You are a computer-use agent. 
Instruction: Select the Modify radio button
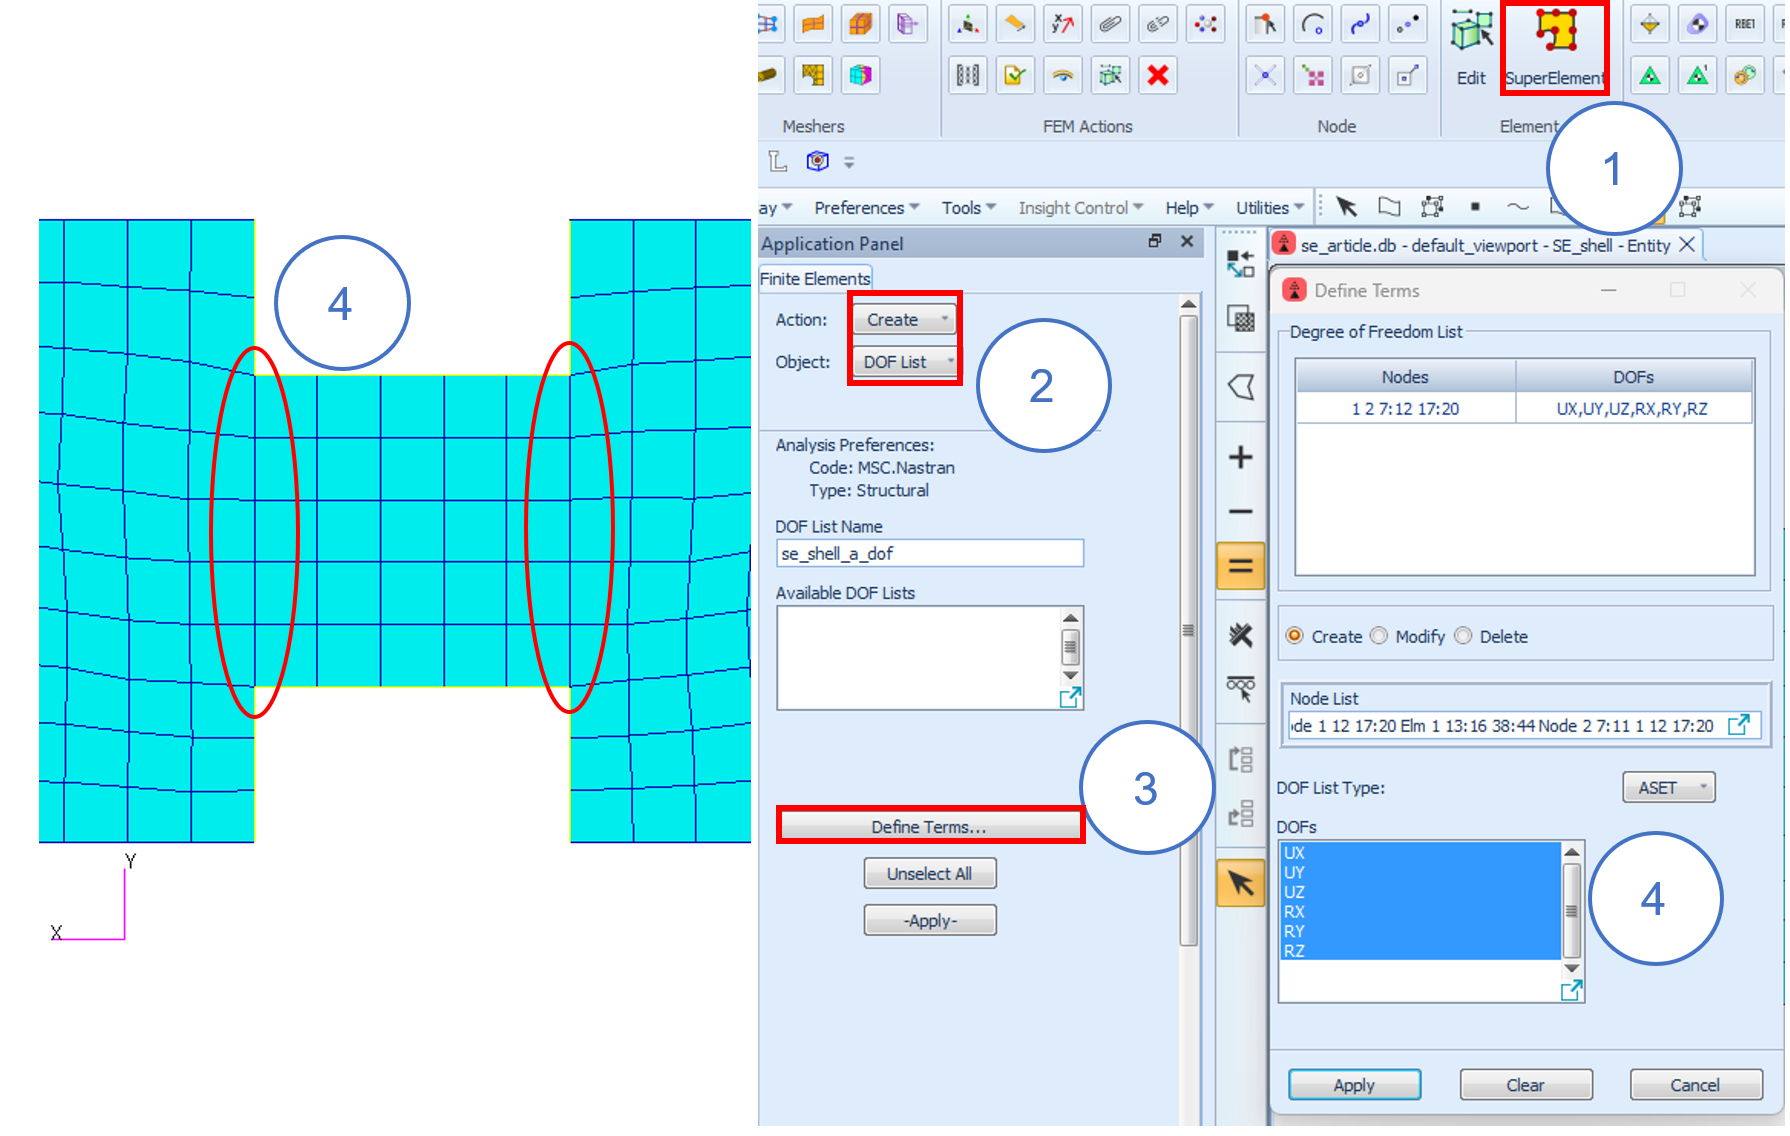[1379, 636]
